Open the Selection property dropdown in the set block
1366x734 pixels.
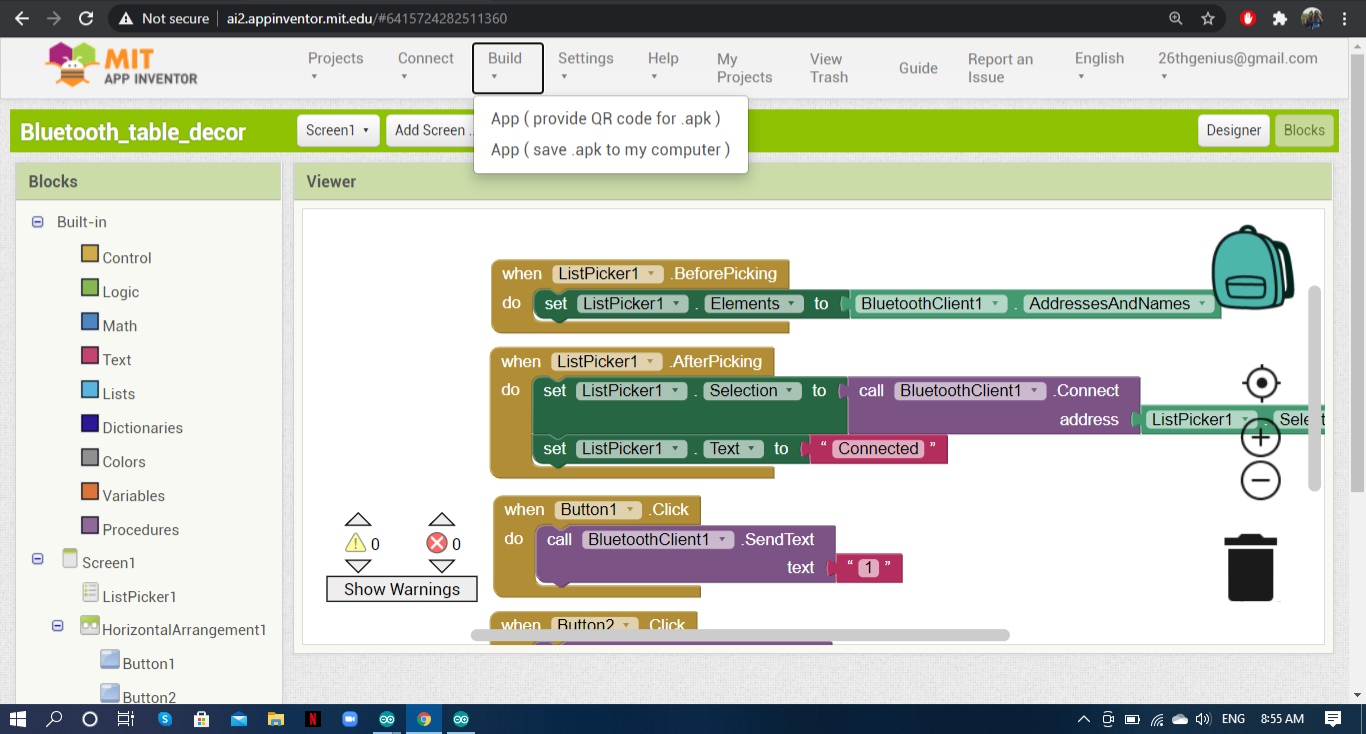click(x=751, y=391)
